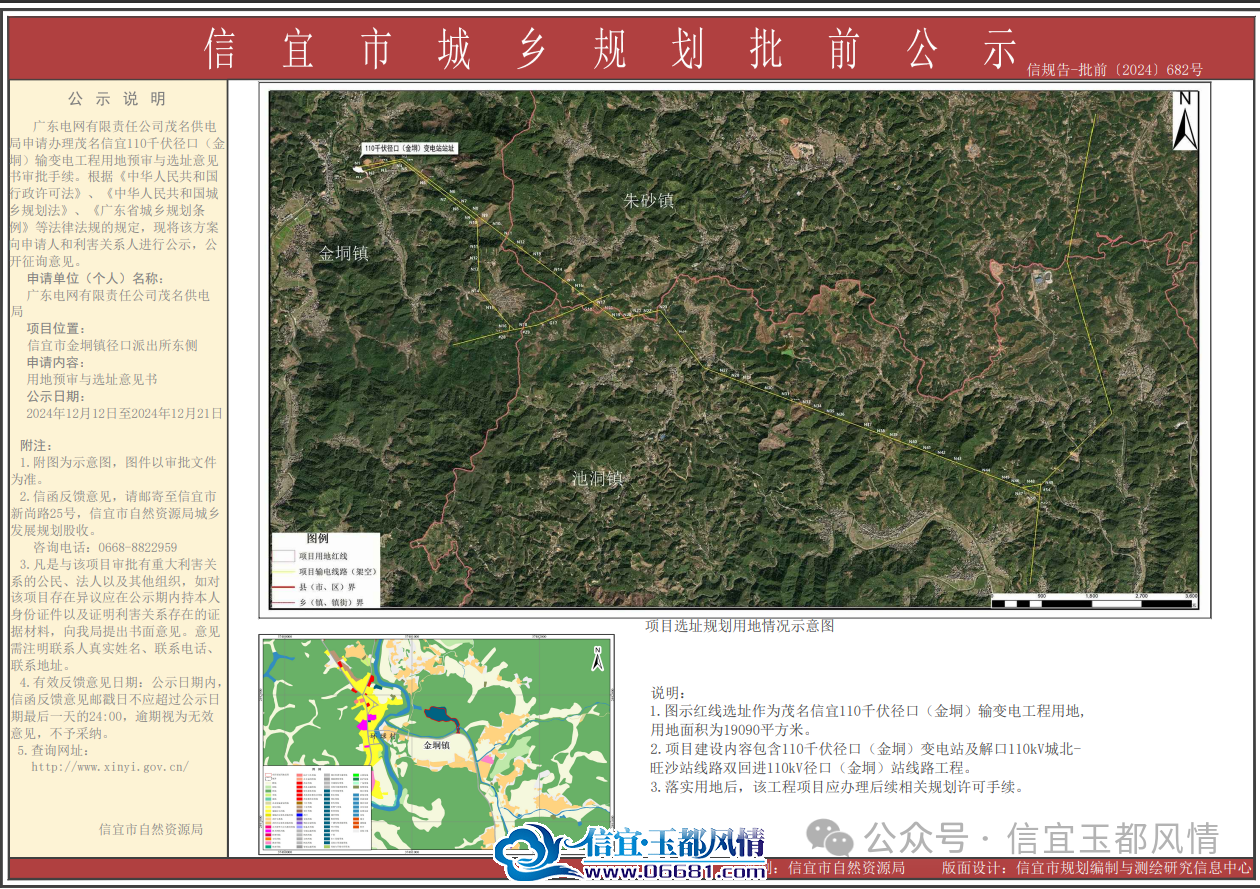Select the date range 2024年12月12日至2024年12月21日
Viewport: 1260px width, 889px height.
coord(125,413)
